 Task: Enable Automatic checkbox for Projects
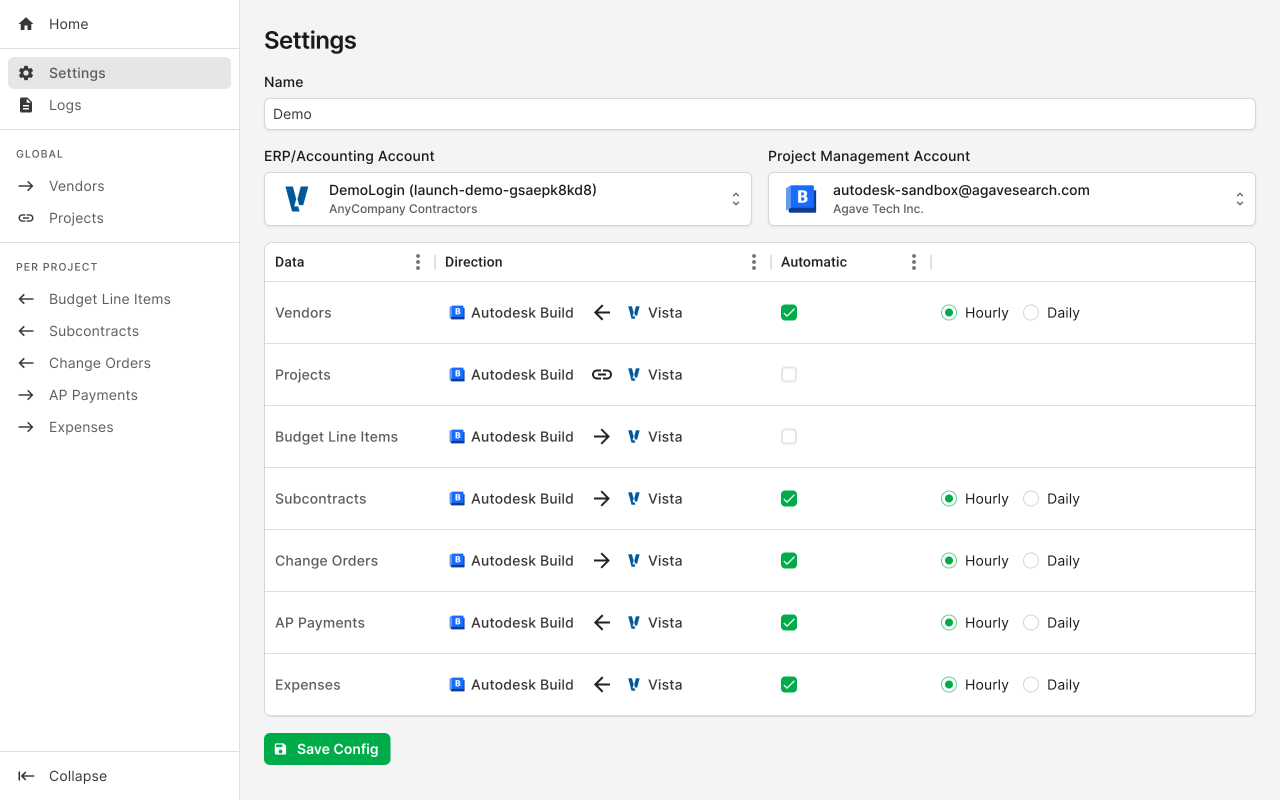pyautogui.click(x=789, y=375)
